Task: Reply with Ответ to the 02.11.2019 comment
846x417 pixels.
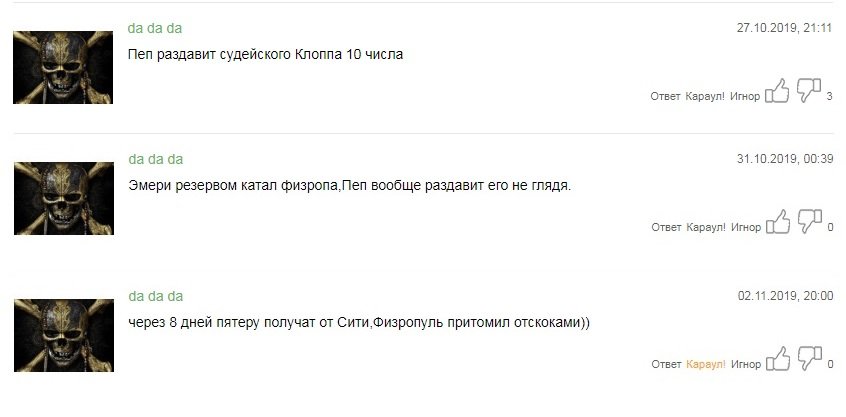Action: (666, 365)
